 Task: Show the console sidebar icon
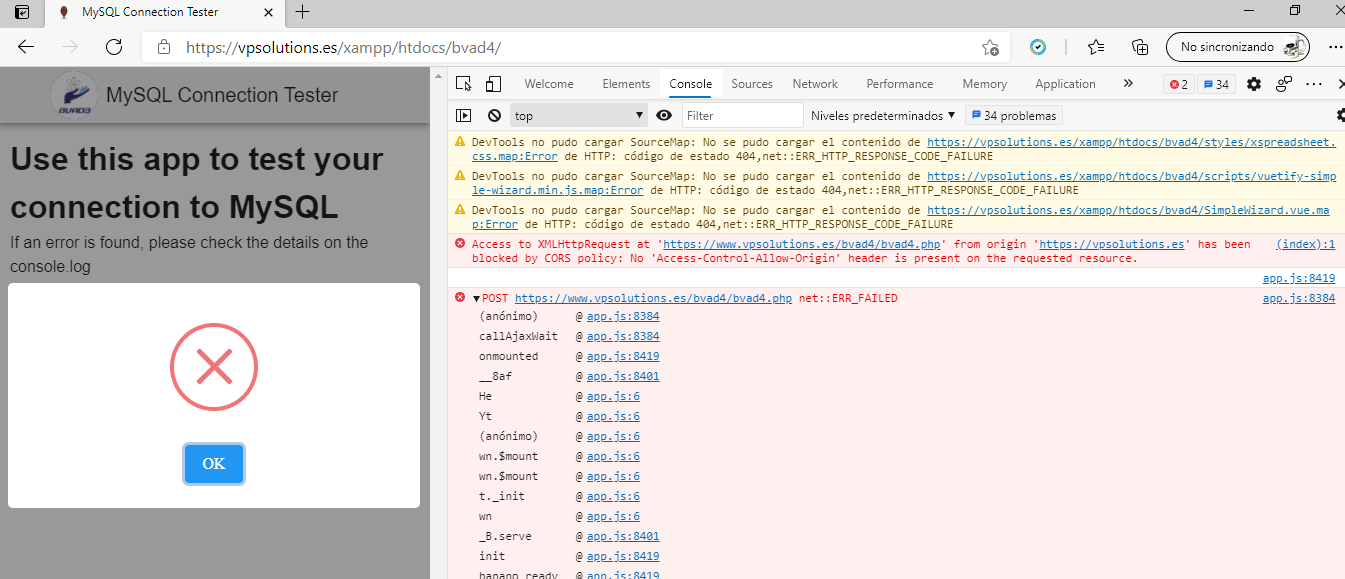(x=464, y=116)
